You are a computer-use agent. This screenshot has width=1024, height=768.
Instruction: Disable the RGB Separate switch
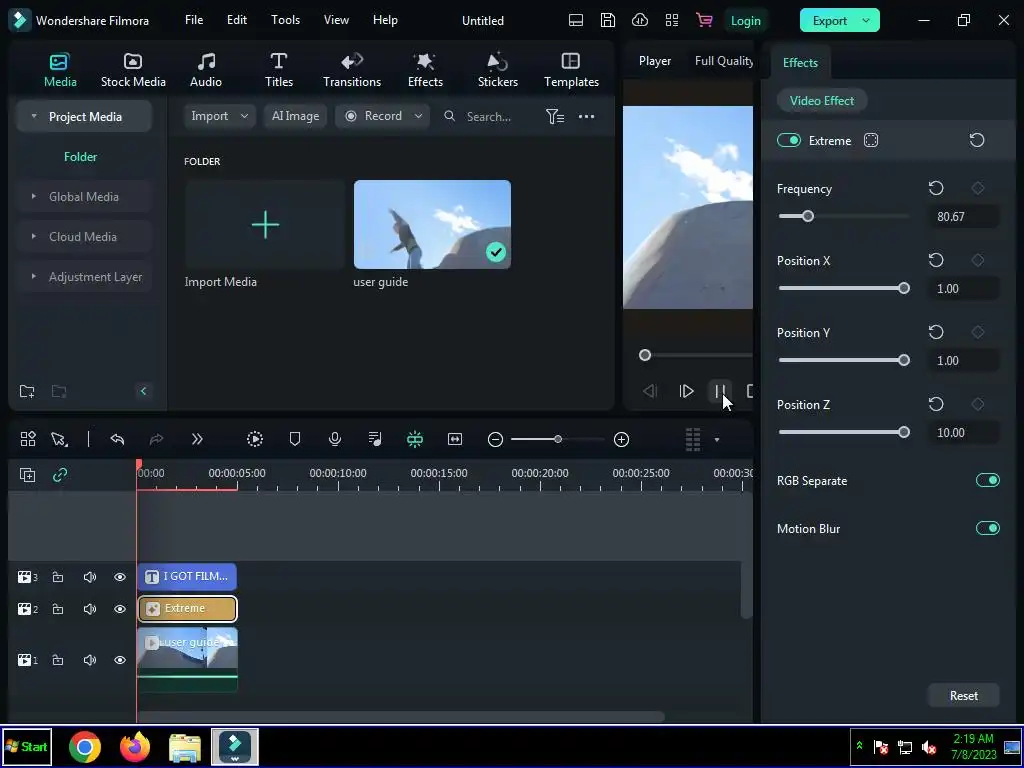coord(987,481)
